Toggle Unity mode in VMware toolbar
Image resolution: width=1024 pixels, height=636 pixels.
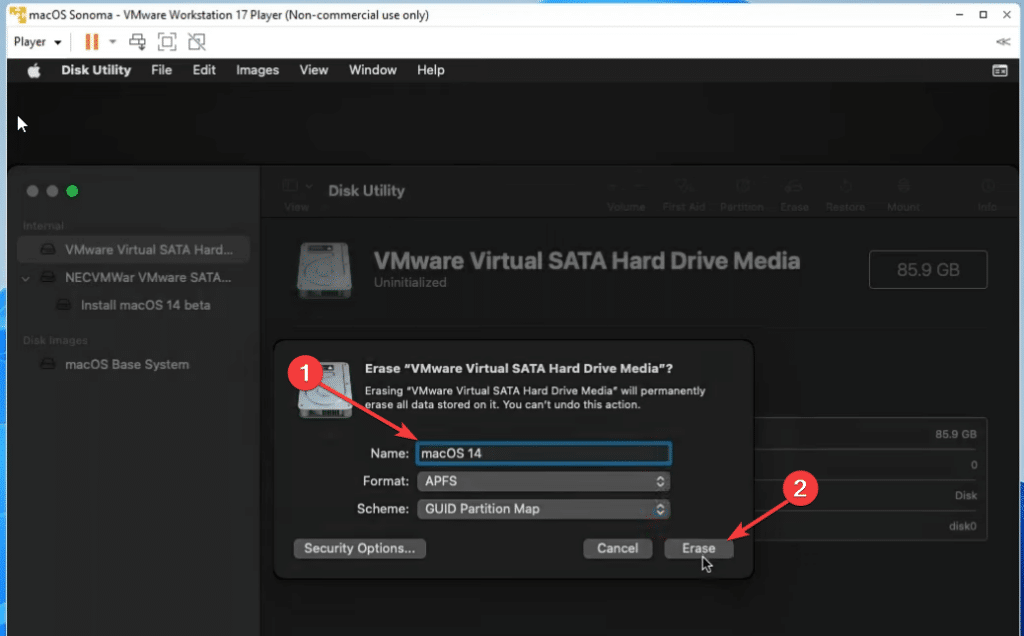click(x=197, y=42)
